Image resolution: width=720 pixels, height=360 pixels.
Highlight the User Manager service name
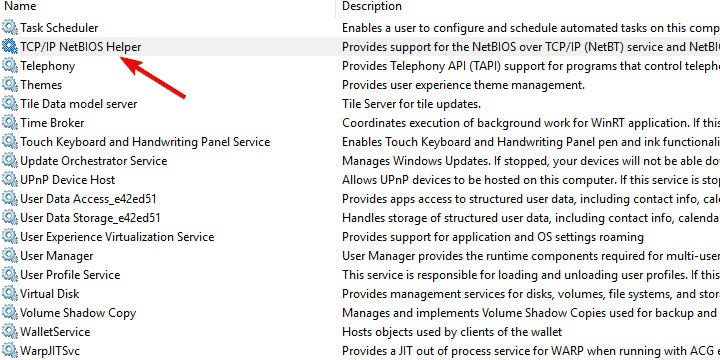pos(56,256)
